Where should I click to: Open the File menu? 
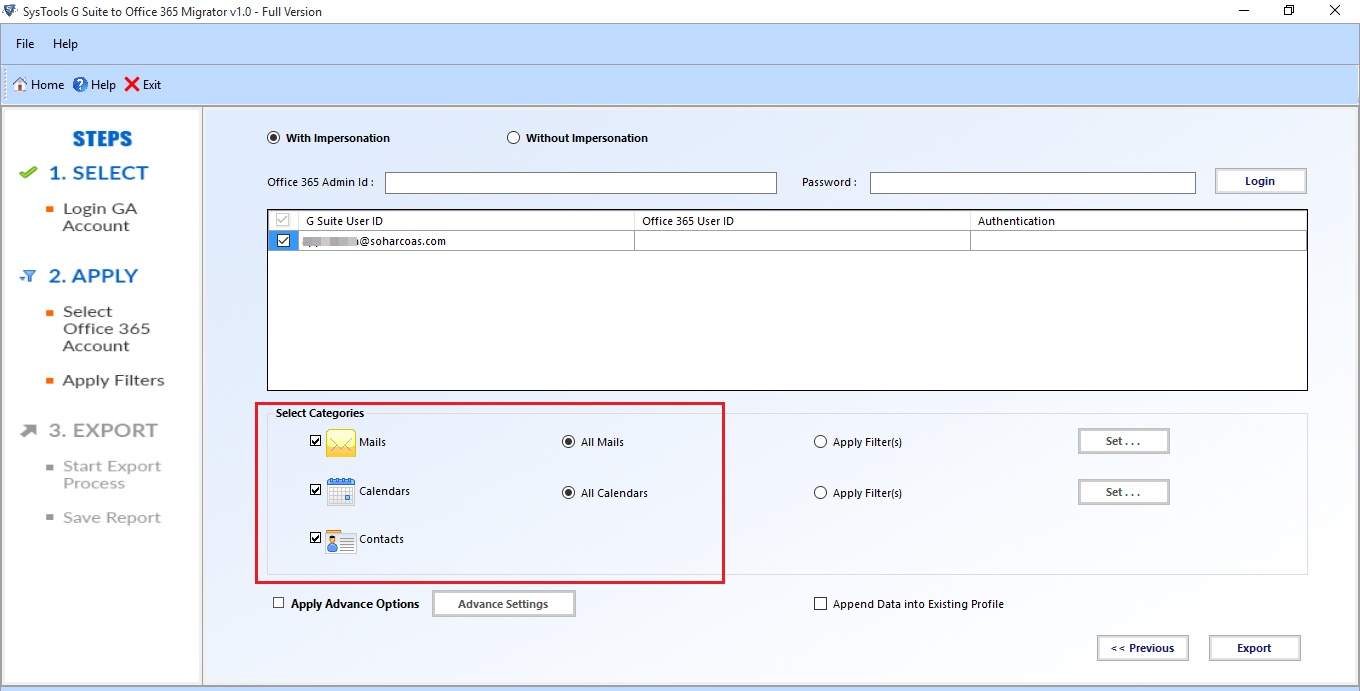(x=25, y=44)
